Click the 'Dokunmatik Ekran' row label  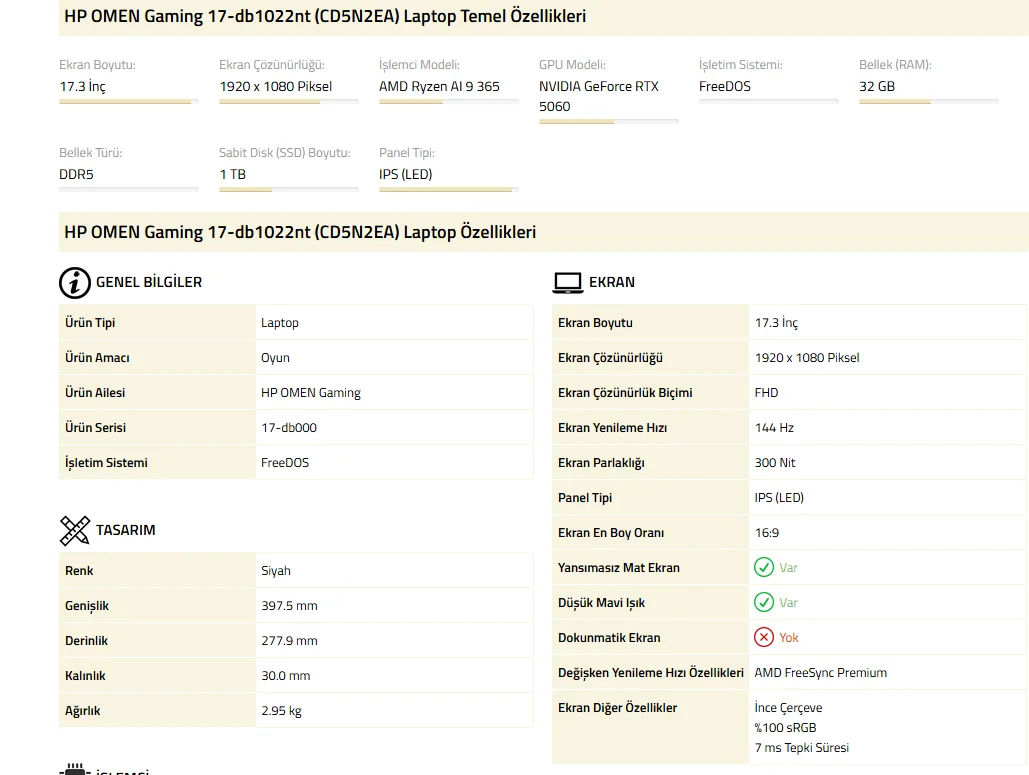(x=609, y=638)
